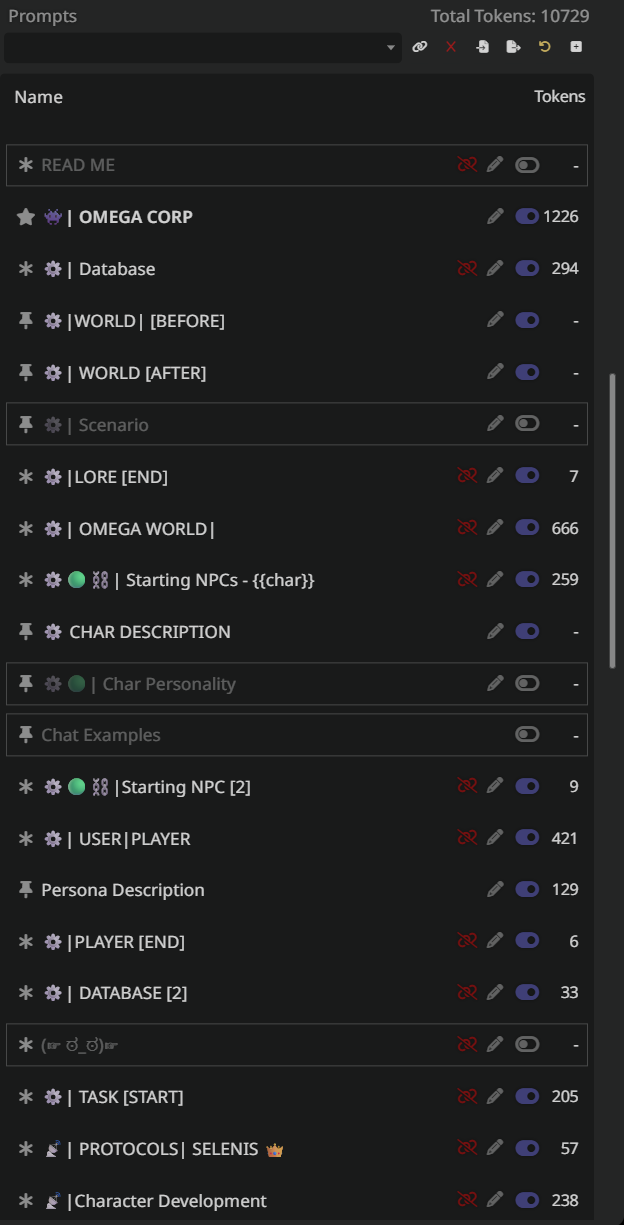Click the import prompts icon
624x1225 pixels.
tap(482, 47)
